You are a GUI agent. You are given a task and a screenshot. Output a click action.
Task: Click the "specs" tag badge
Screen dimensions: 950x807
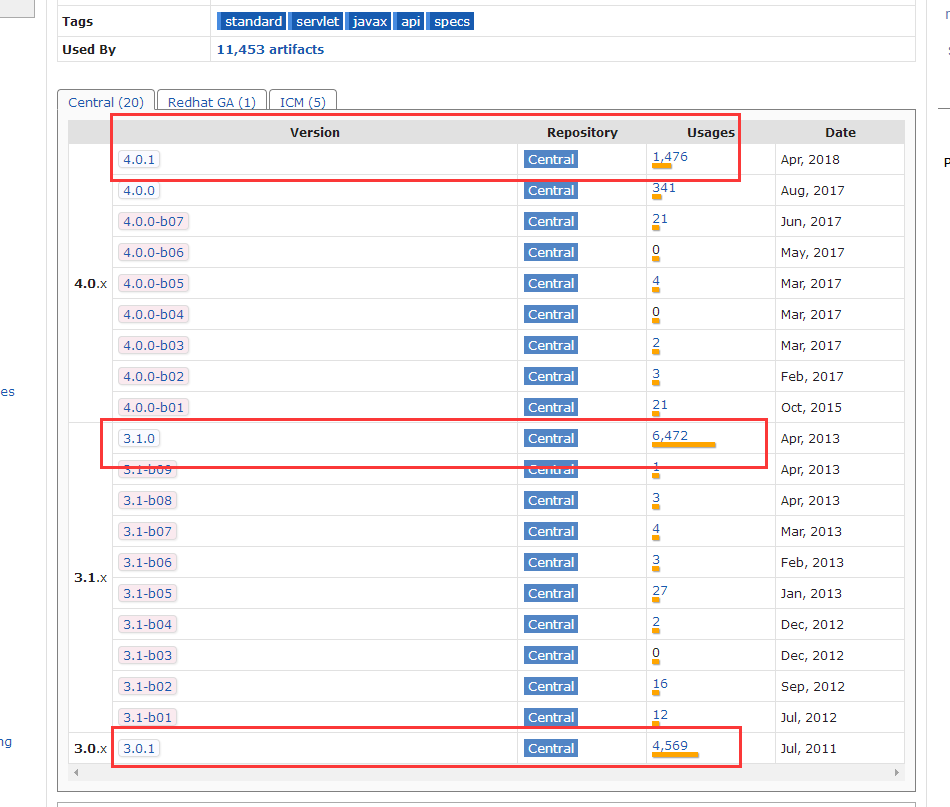point(450,20)
